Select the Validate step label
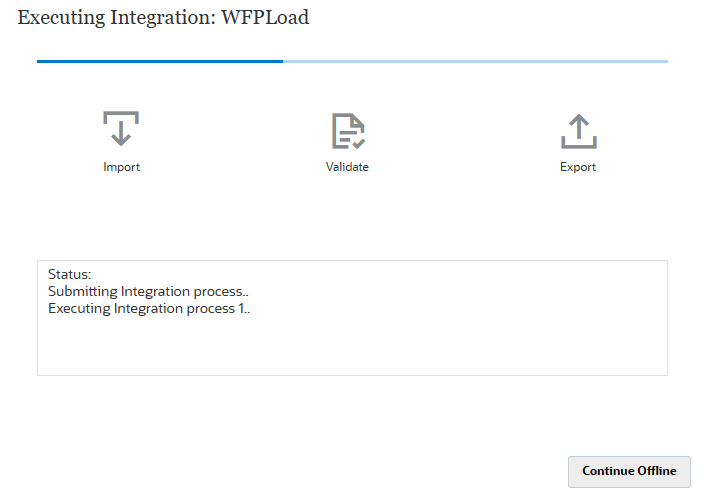 tap(347, 167)
